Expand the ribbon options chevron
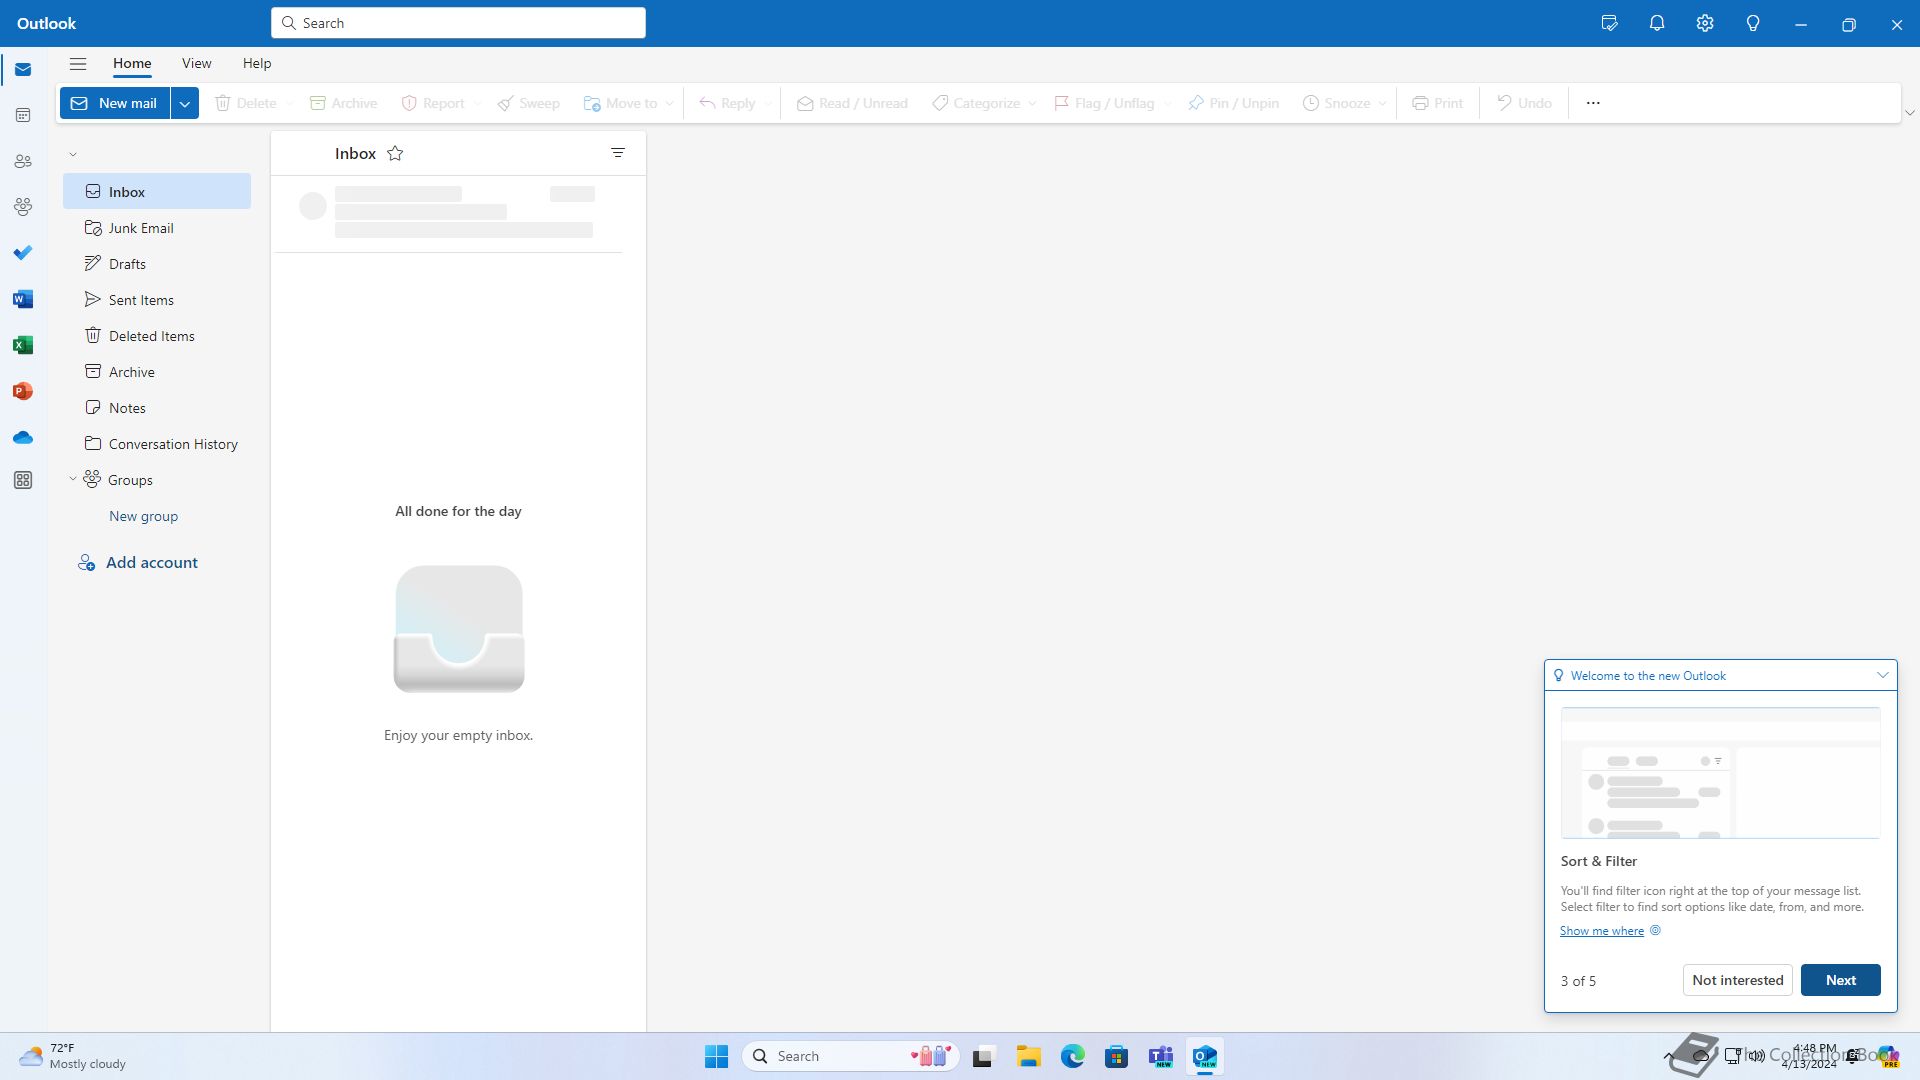Screen dimensions: 1920x1080 (1909, 113)
